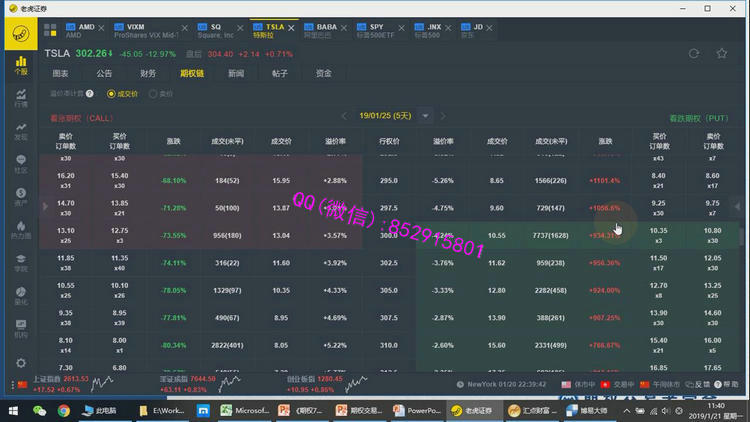
Task: Open the 新闻 (News) tab
Action: [x=235, y=73]
